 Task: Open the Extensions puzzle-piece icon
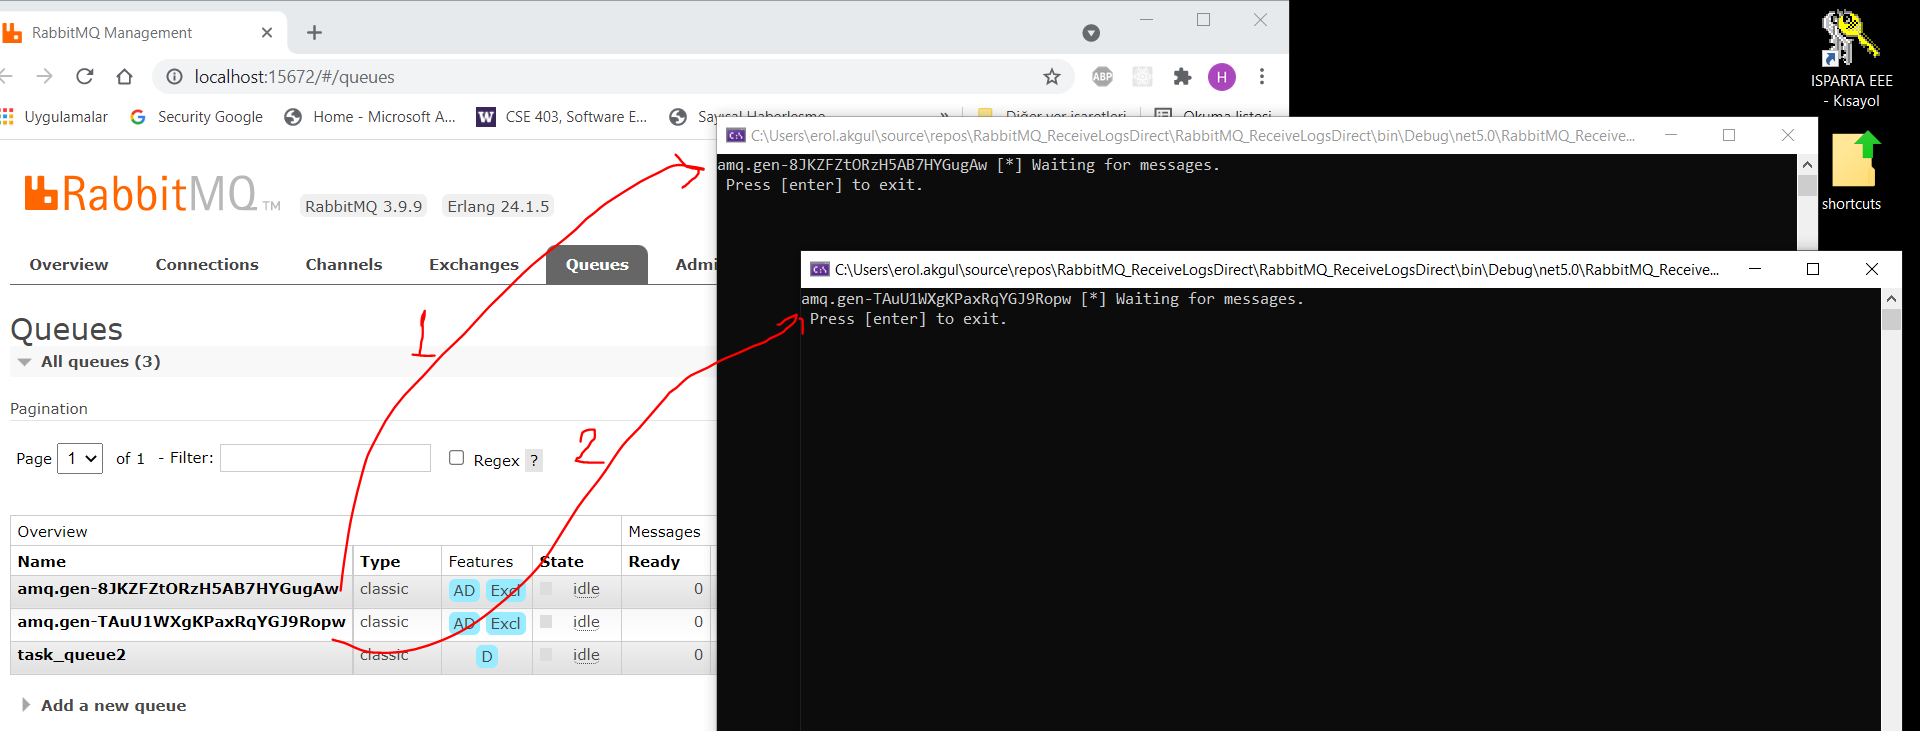1182,77
